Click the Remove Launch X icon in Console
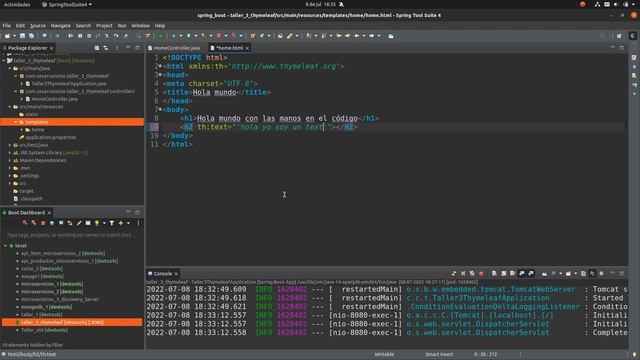Image resolution: width=640 pixels, height=360 pixels. click(463, 273)
